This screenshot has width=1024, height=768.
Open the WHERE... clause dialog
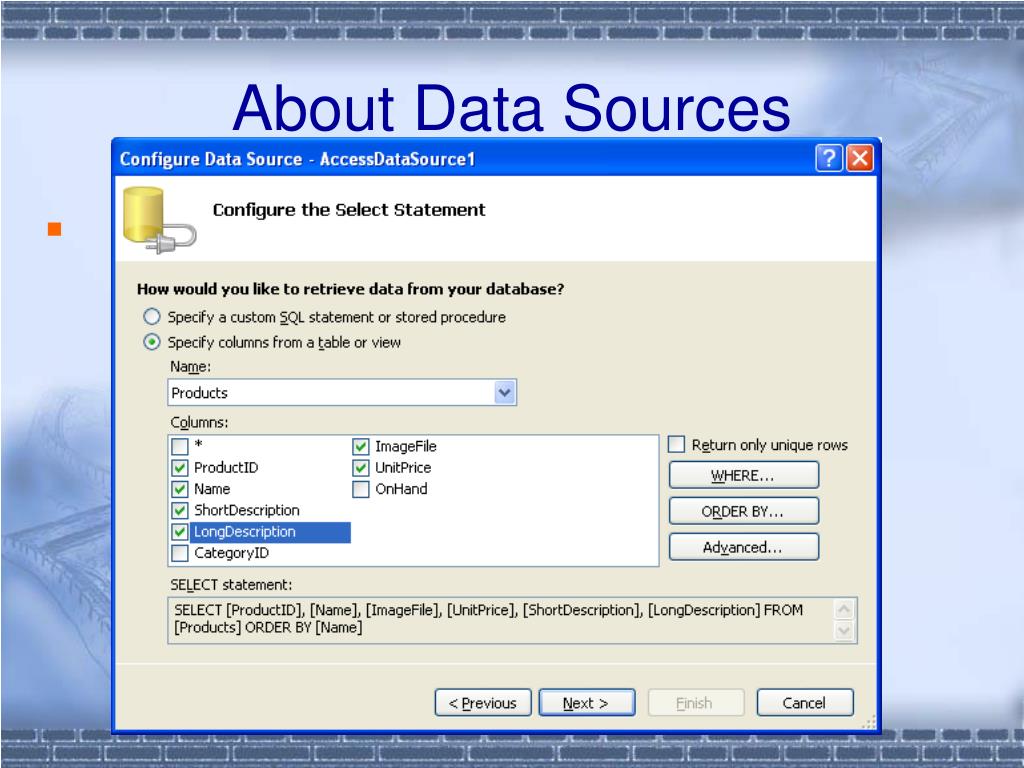tap(743, 475)
